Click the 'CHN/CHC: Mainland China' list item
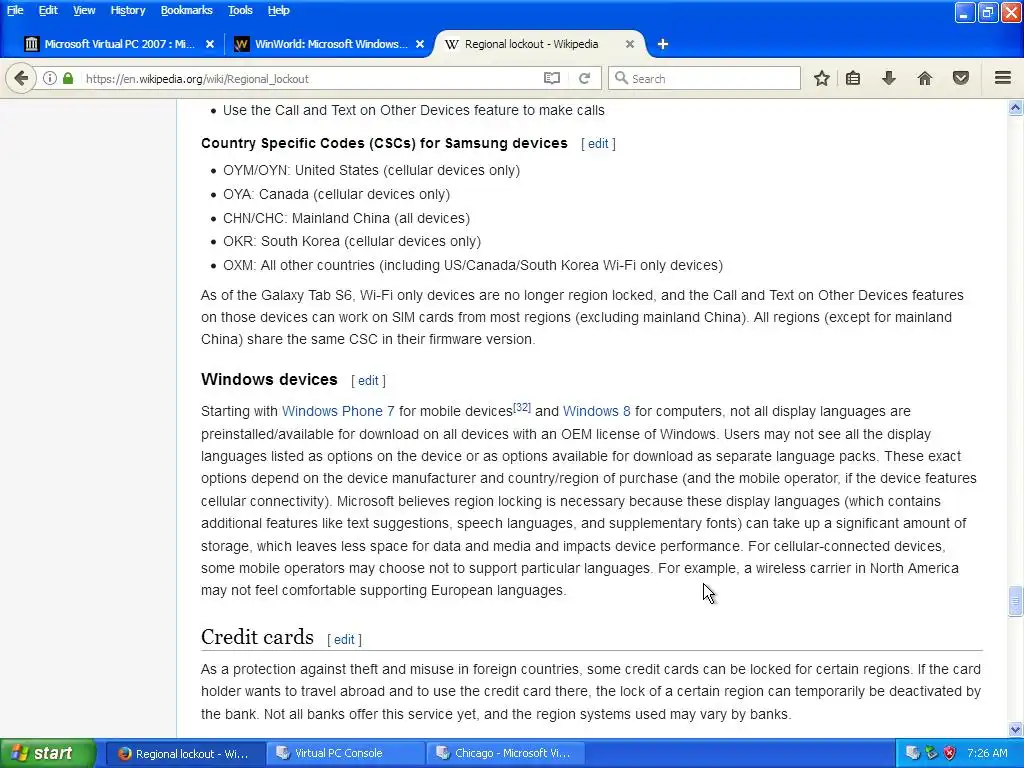The height and width of the screenshot is (768, 1024). [x=346, y=218]
